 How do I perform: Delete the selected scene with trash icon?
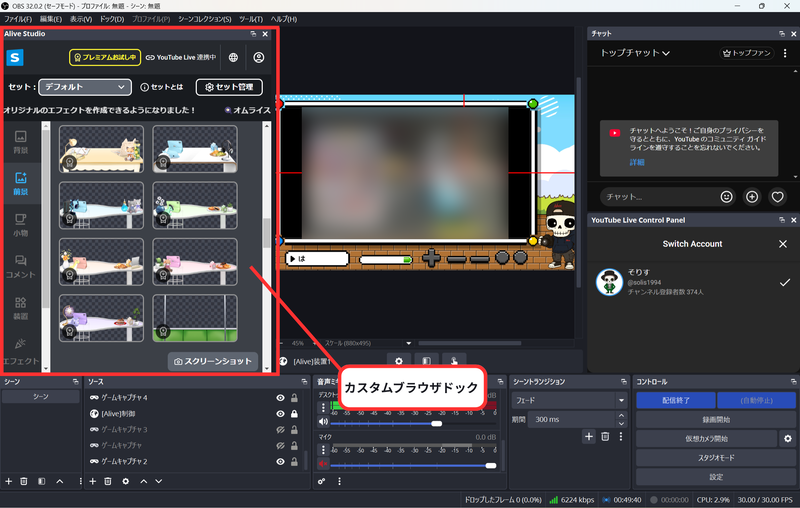[24, 481]
